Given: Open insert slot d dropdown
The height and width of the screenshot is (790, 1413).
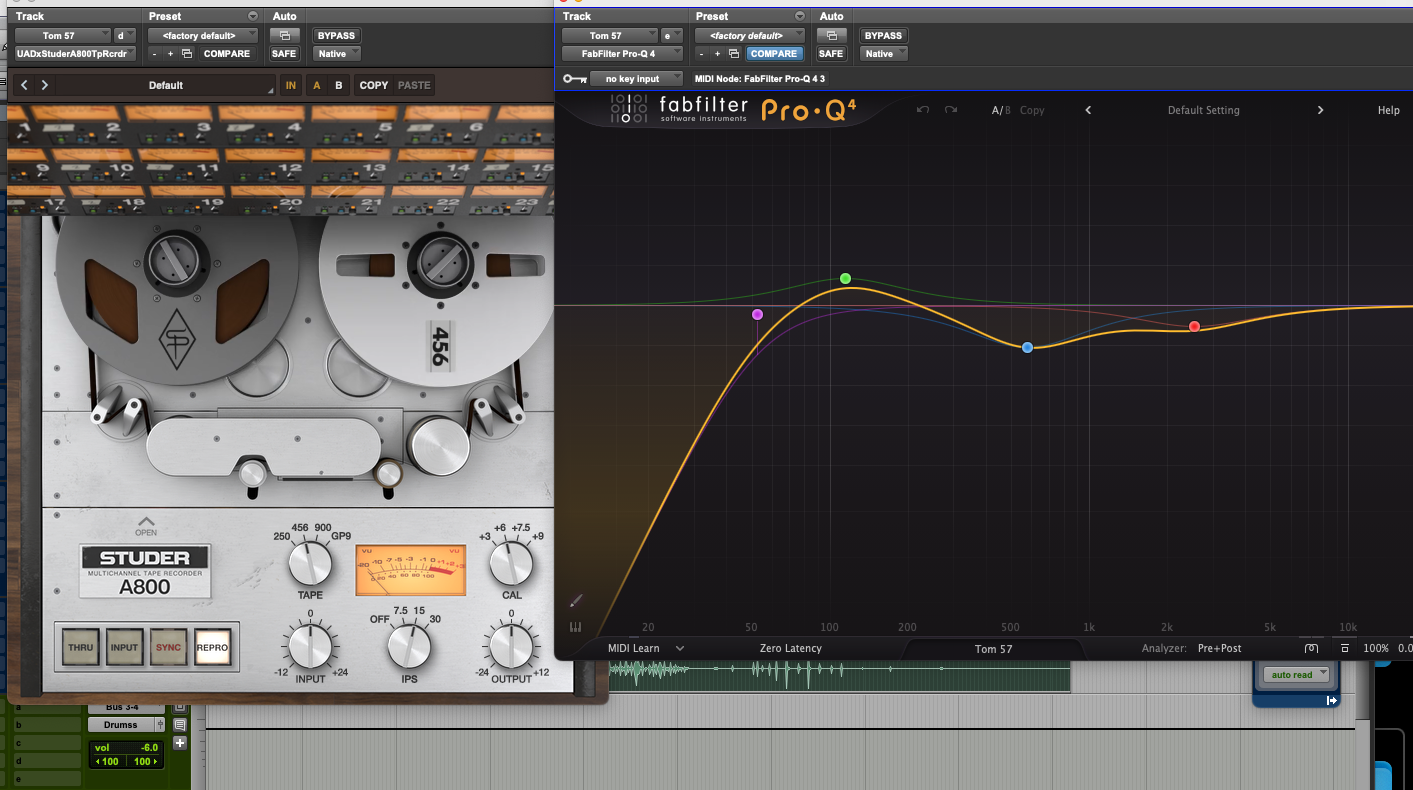Looking at the screenshot, I should (126, 36).
